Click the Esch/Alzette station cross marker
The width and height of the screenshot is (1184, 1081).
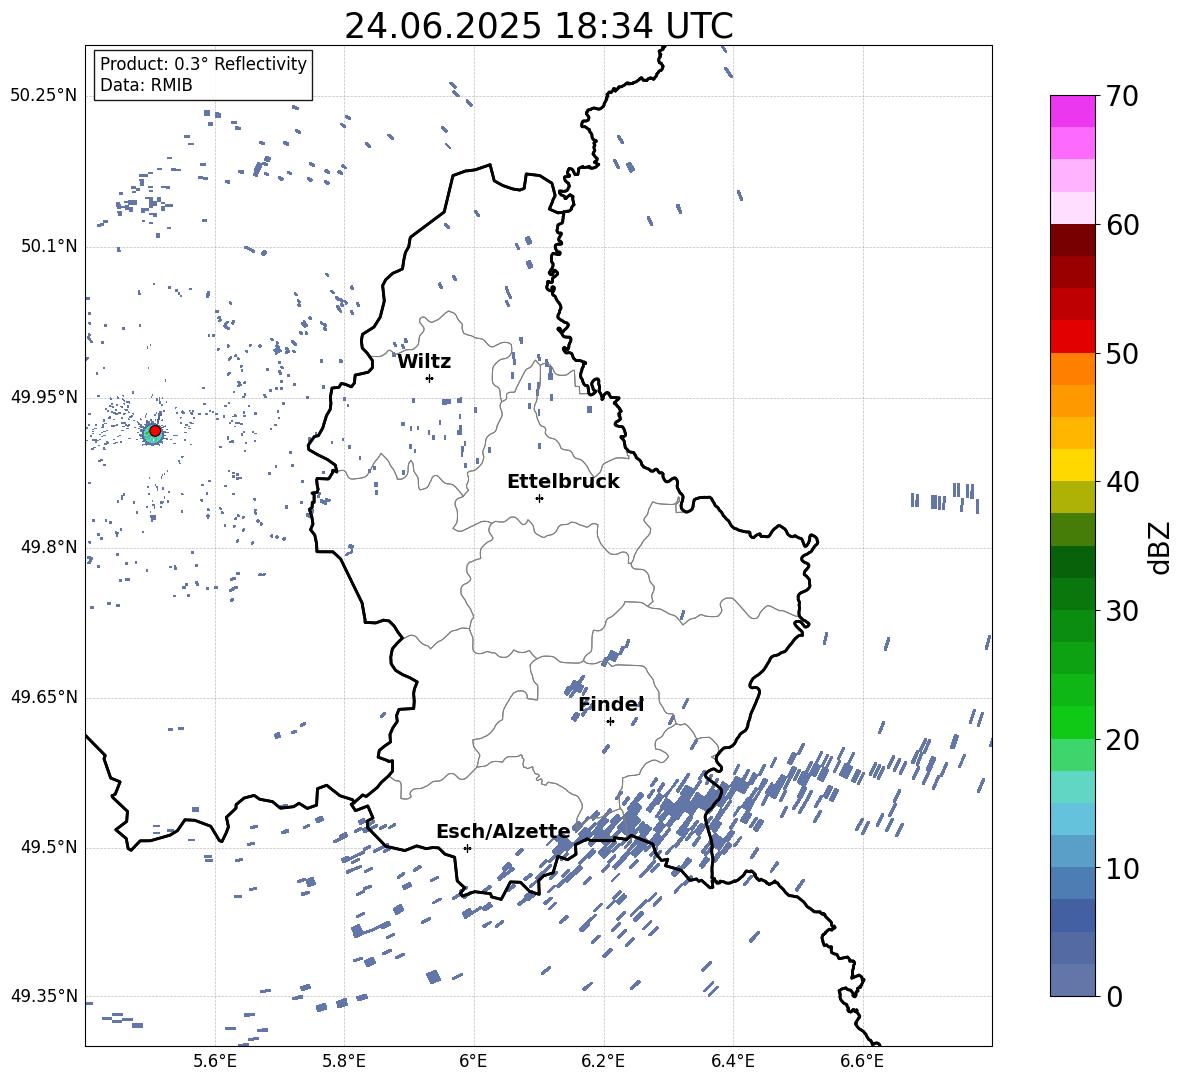click(467, 848)
